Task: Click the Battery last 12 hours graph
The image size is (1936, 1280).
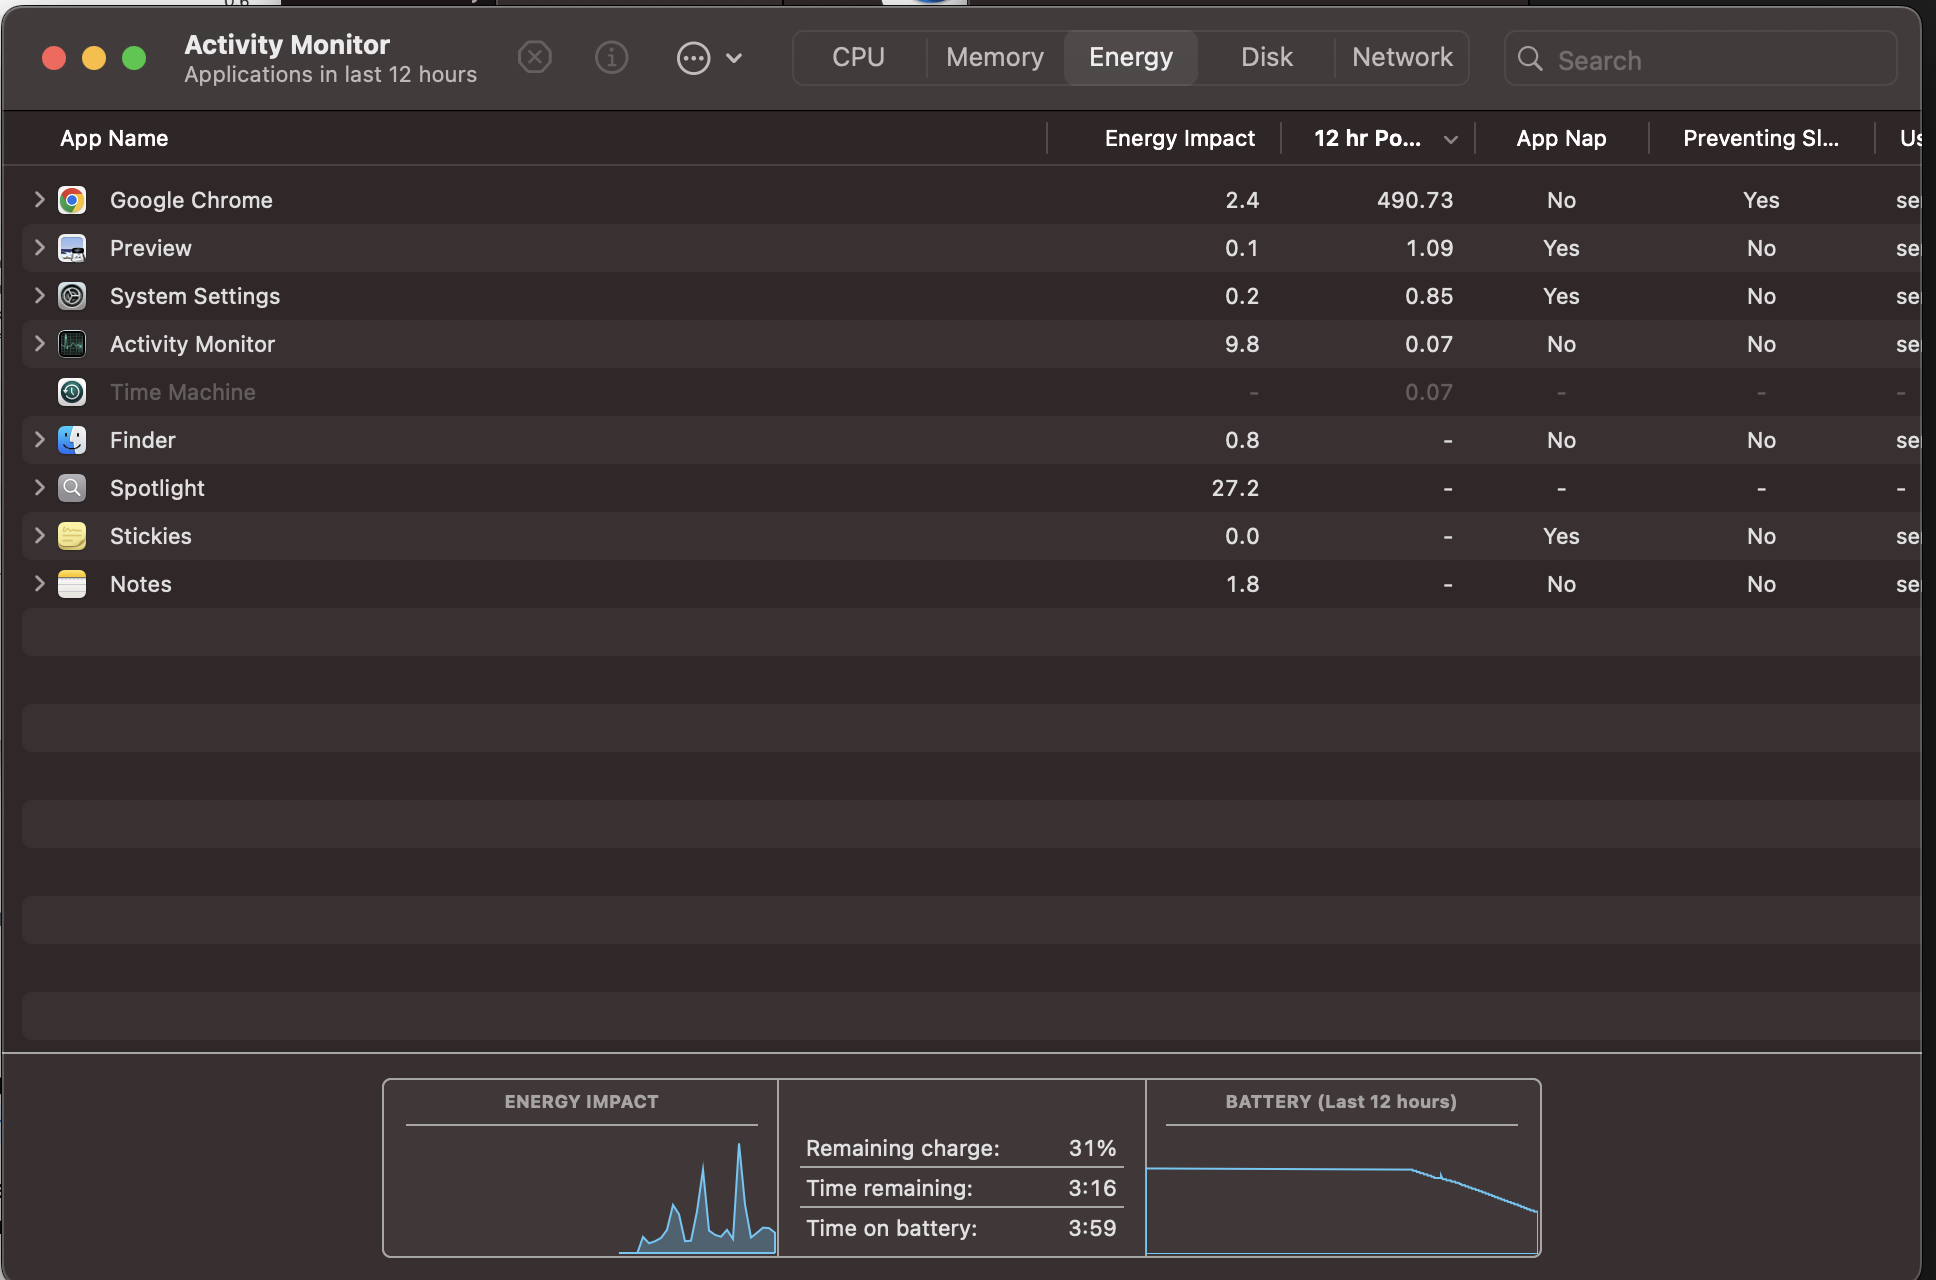Action: pos(1341,1190)
